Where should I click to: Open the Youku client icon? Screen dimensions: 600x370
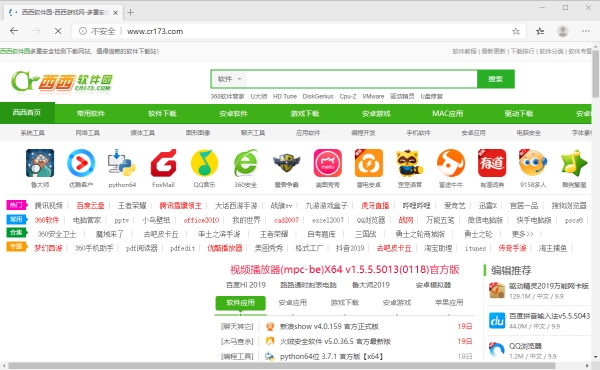pyautogui.click(x=81, y=163)
